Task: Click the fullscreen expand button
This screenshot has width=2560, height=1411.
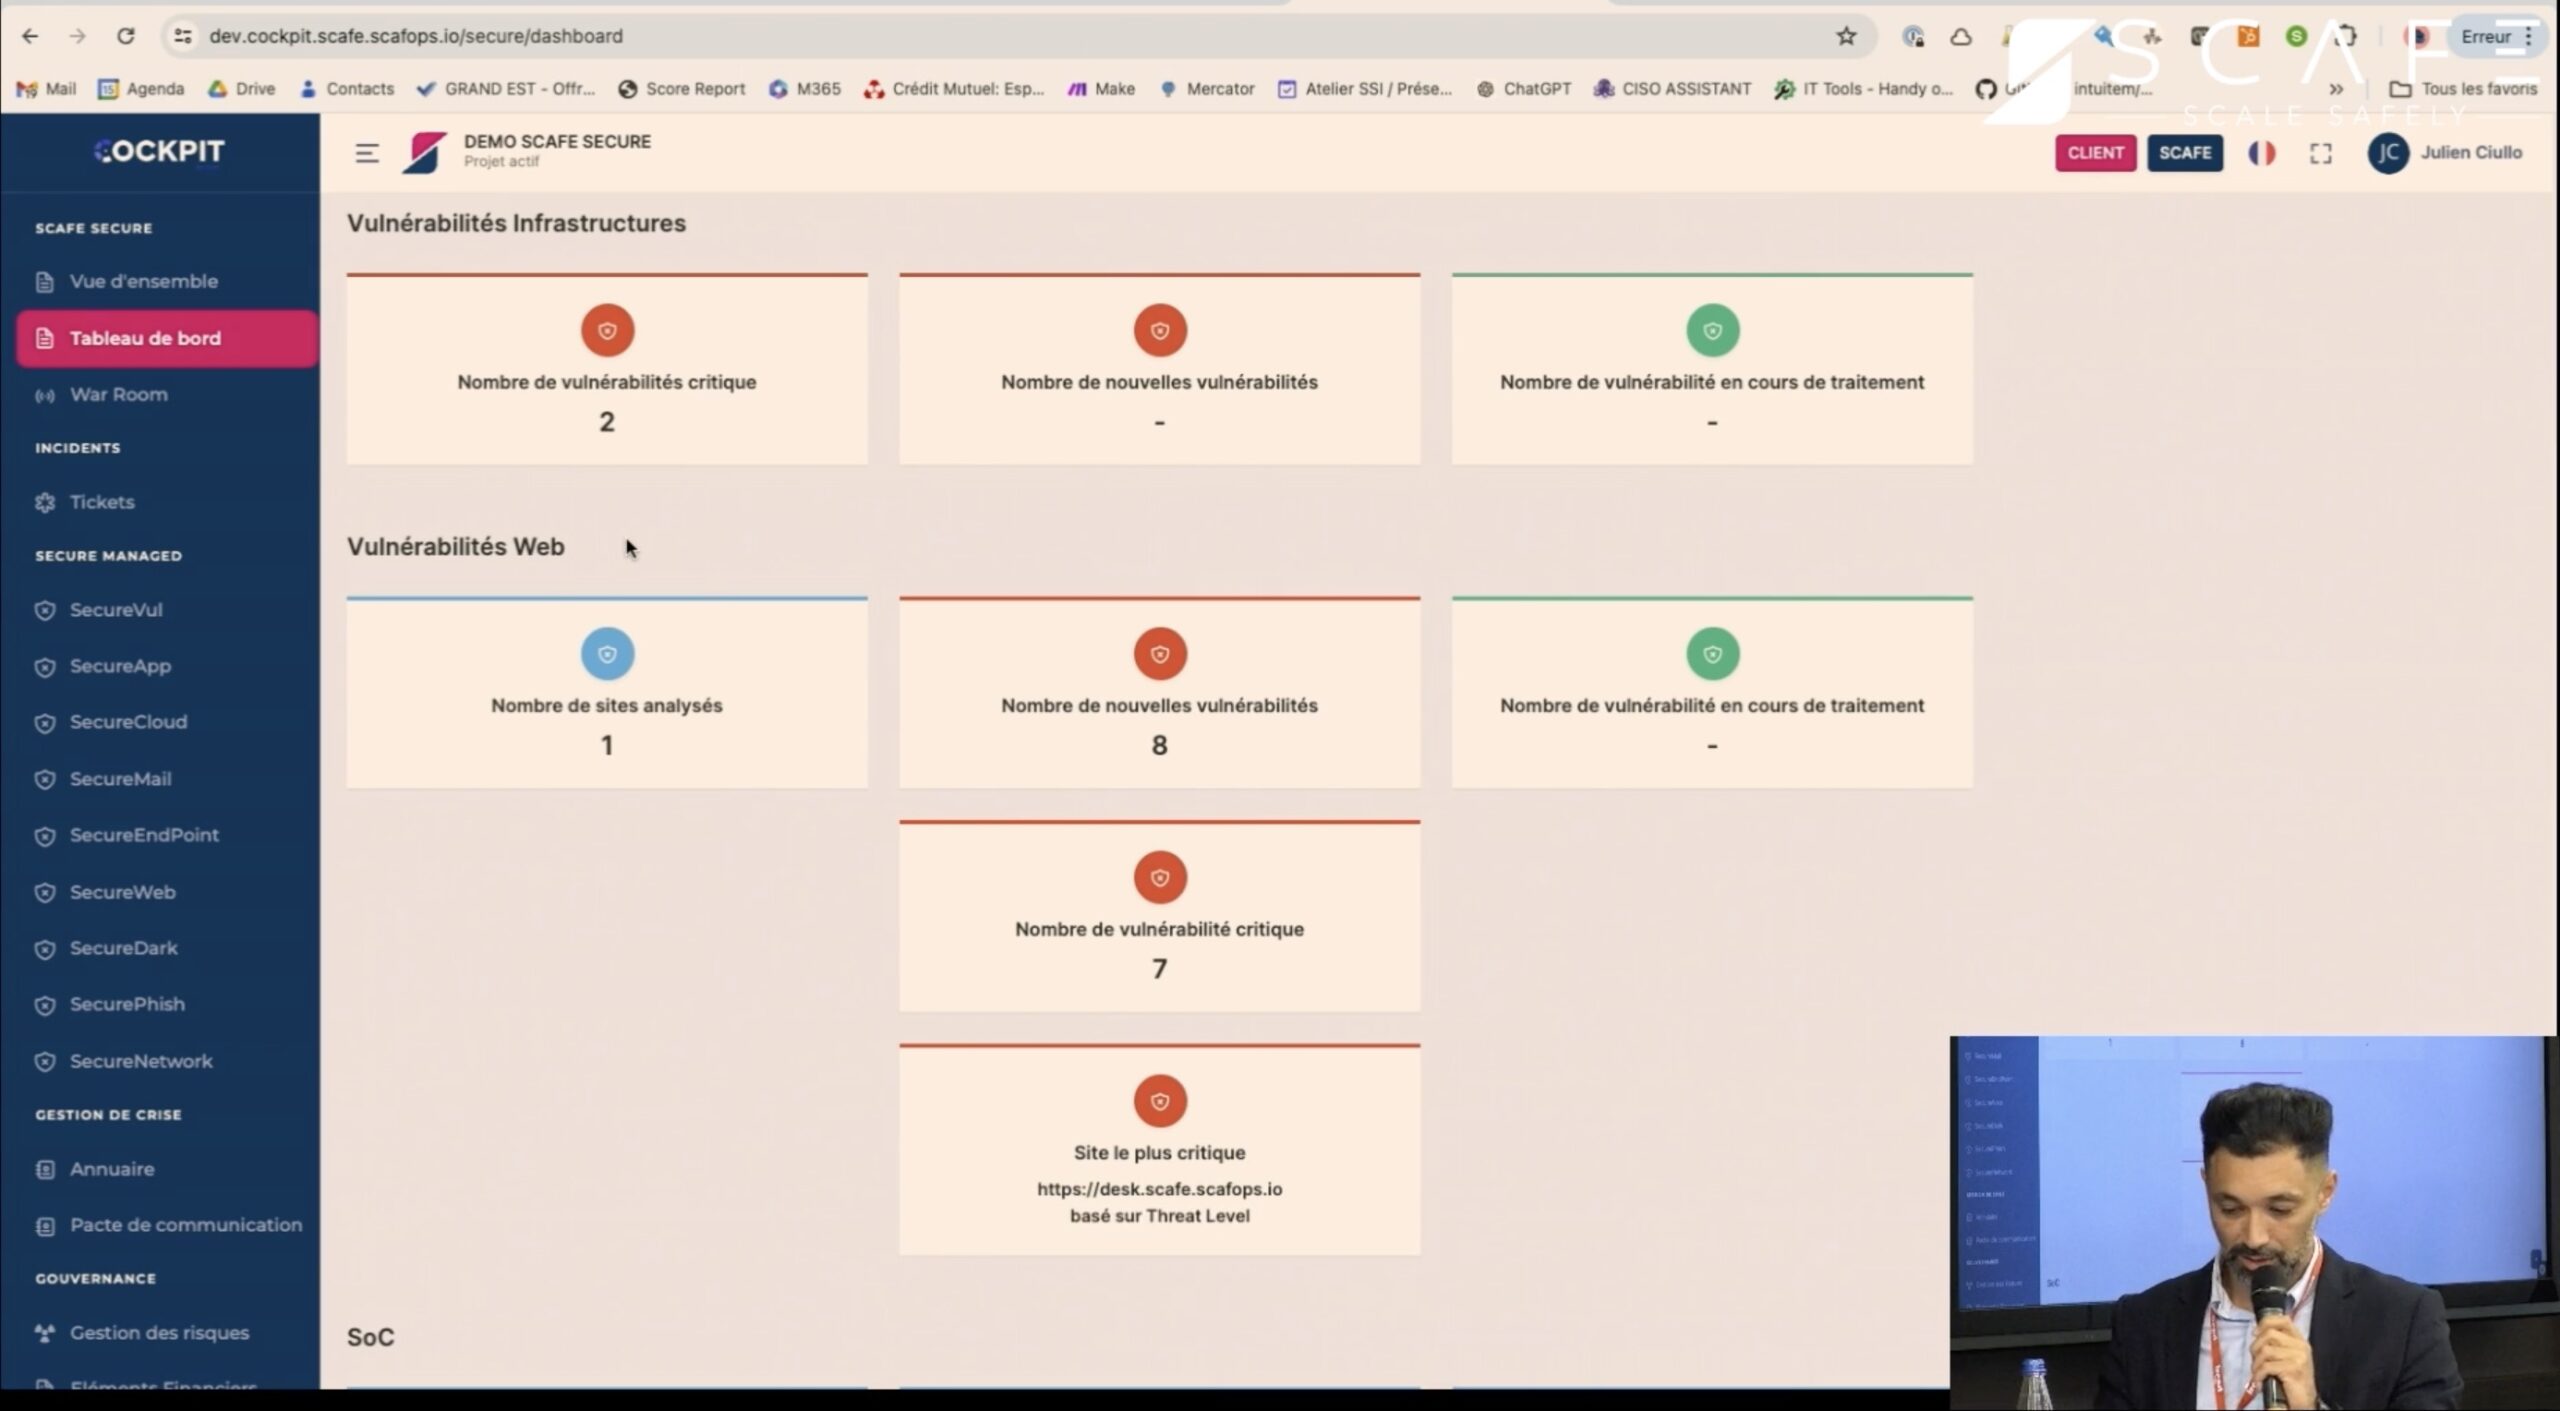Action: click(2322, 153)
